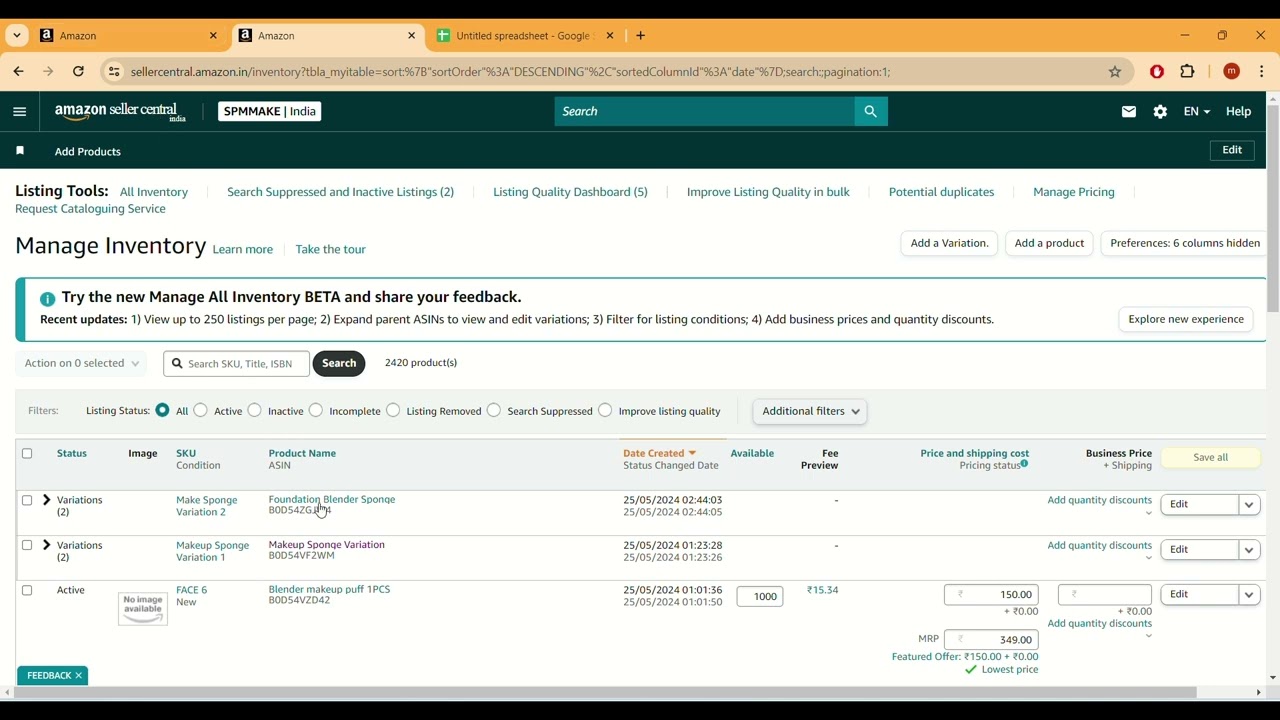Open the Seller Central hamburger menu
This screenshot has width=1280, height=720.
coord(19,112)
